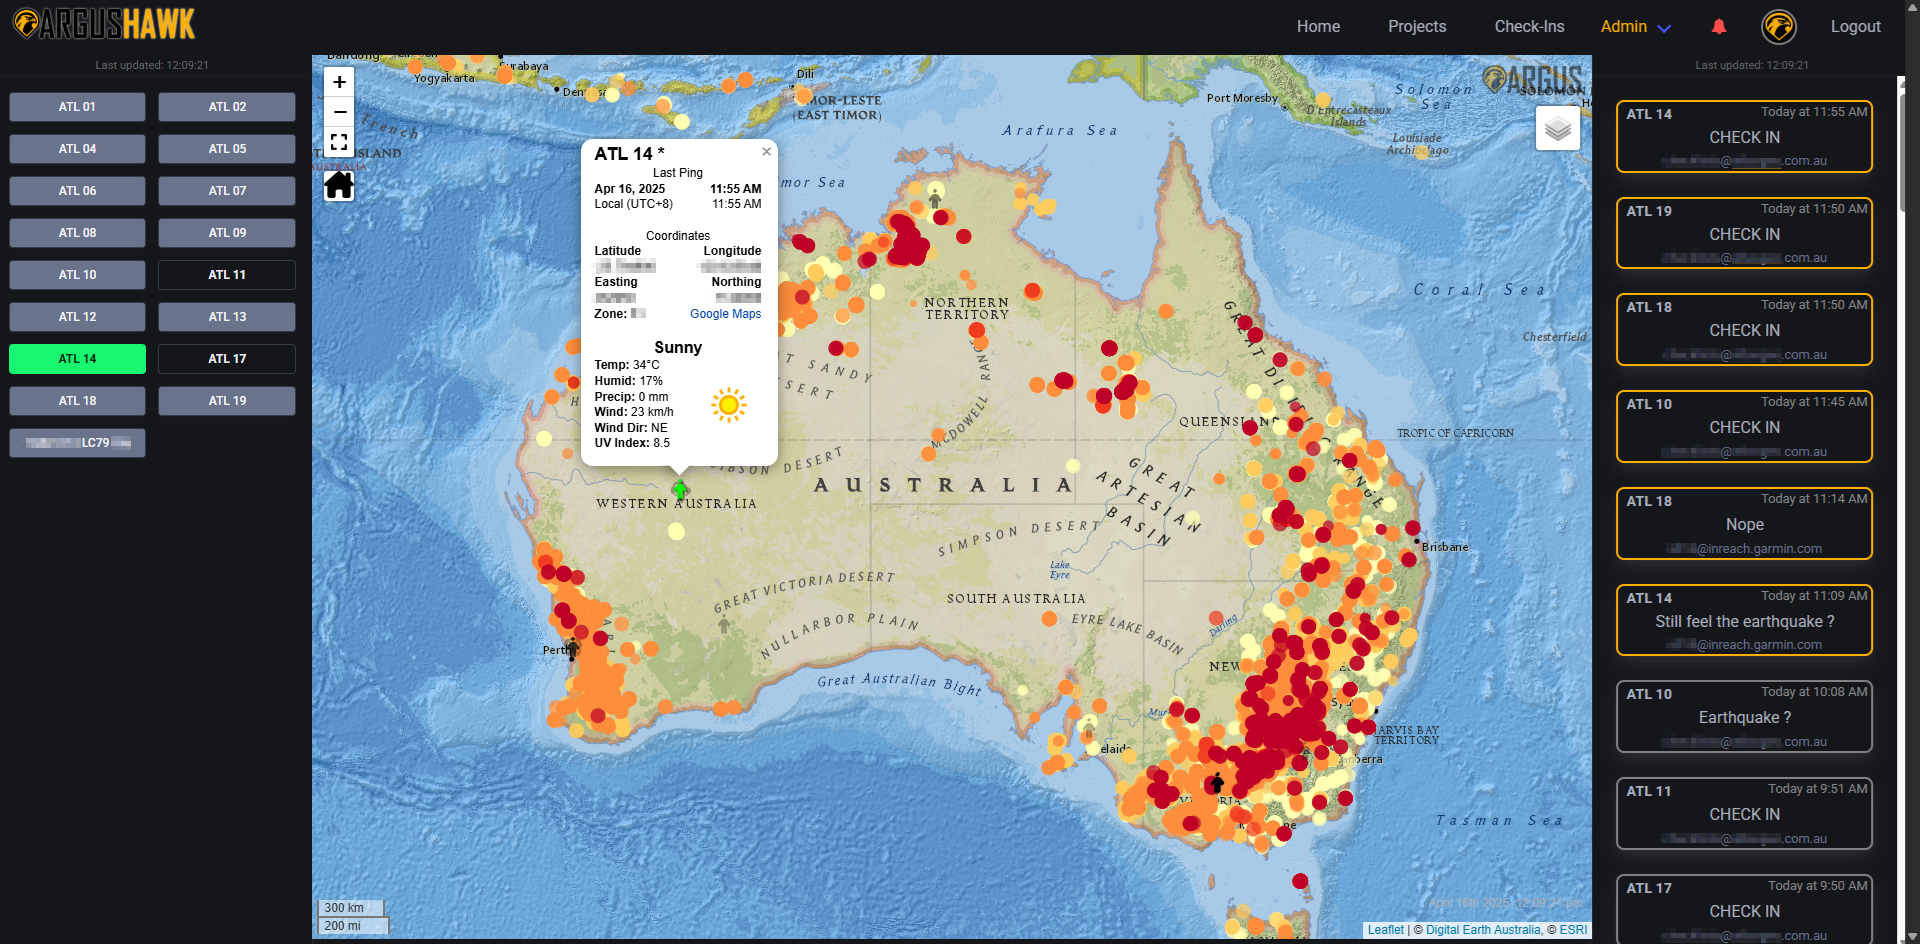Toggle the ATL 17 tracker button
The height and width of the screenshot is (944, 1920).
click(x=227, y=359)
